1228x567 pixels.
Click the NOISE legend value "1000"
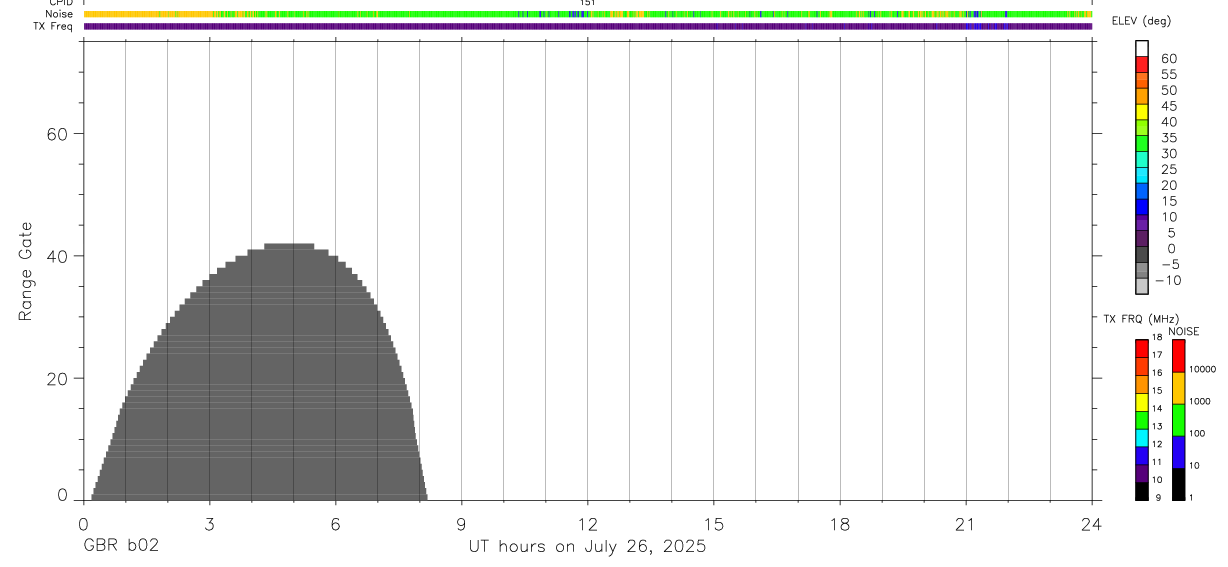[1200, 401]
